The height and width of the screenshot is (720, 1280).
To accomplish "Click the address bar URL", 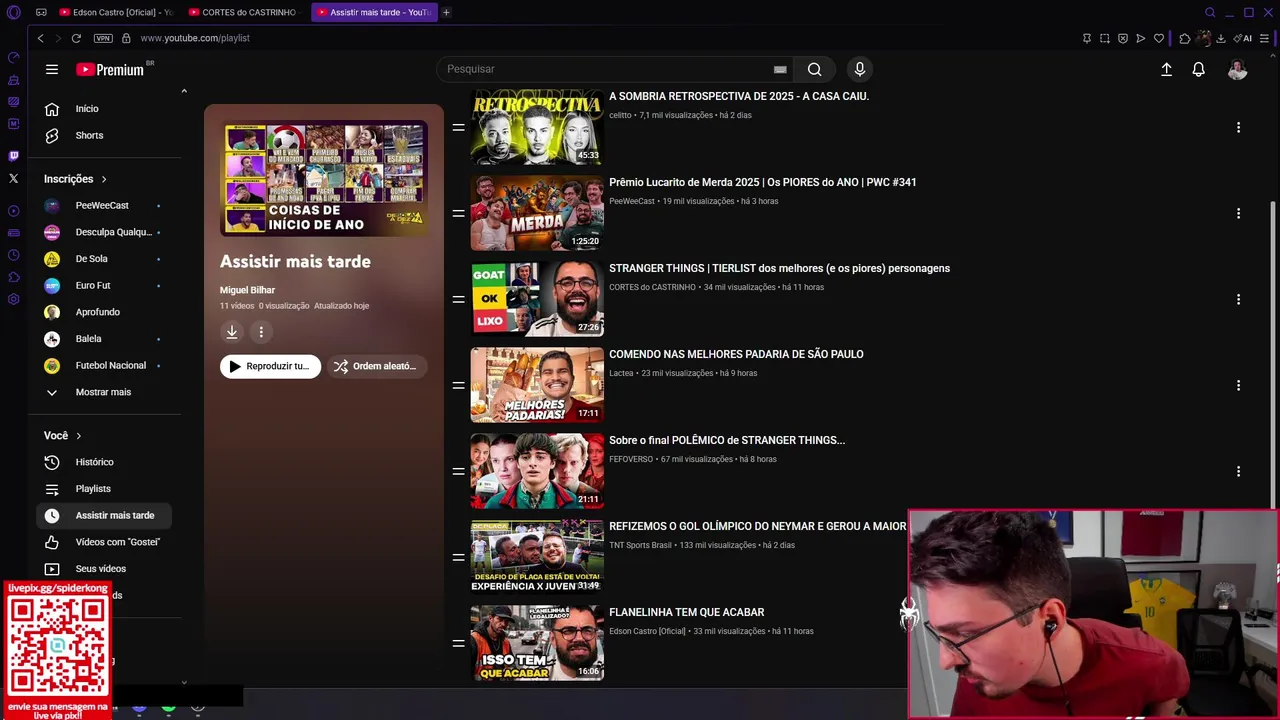I will pos(195,38).
